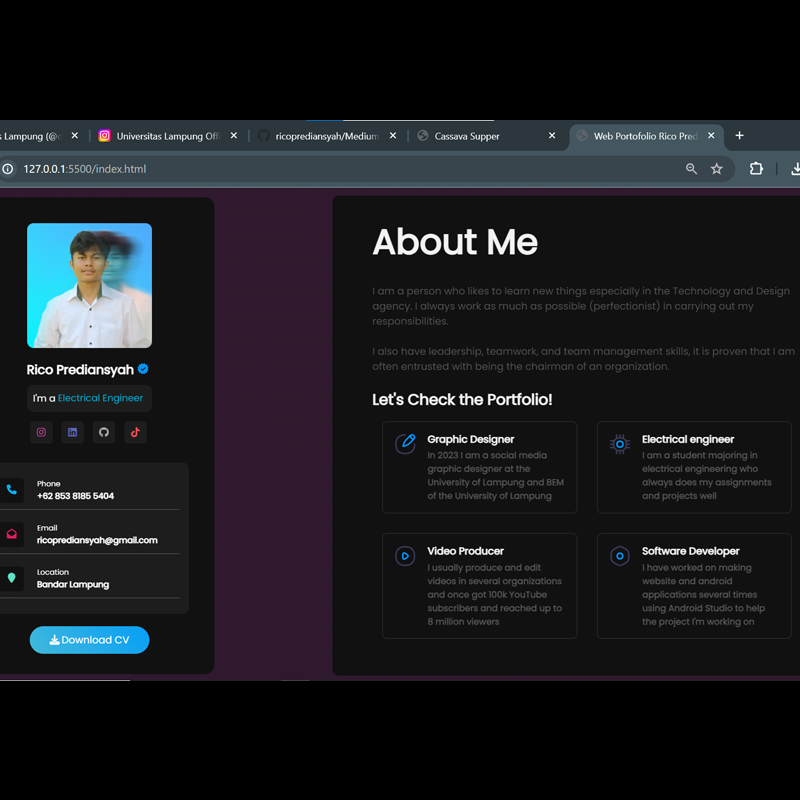
Task: Click the ricoprediansyah@gmail.com email address
Action: [97, 540]
